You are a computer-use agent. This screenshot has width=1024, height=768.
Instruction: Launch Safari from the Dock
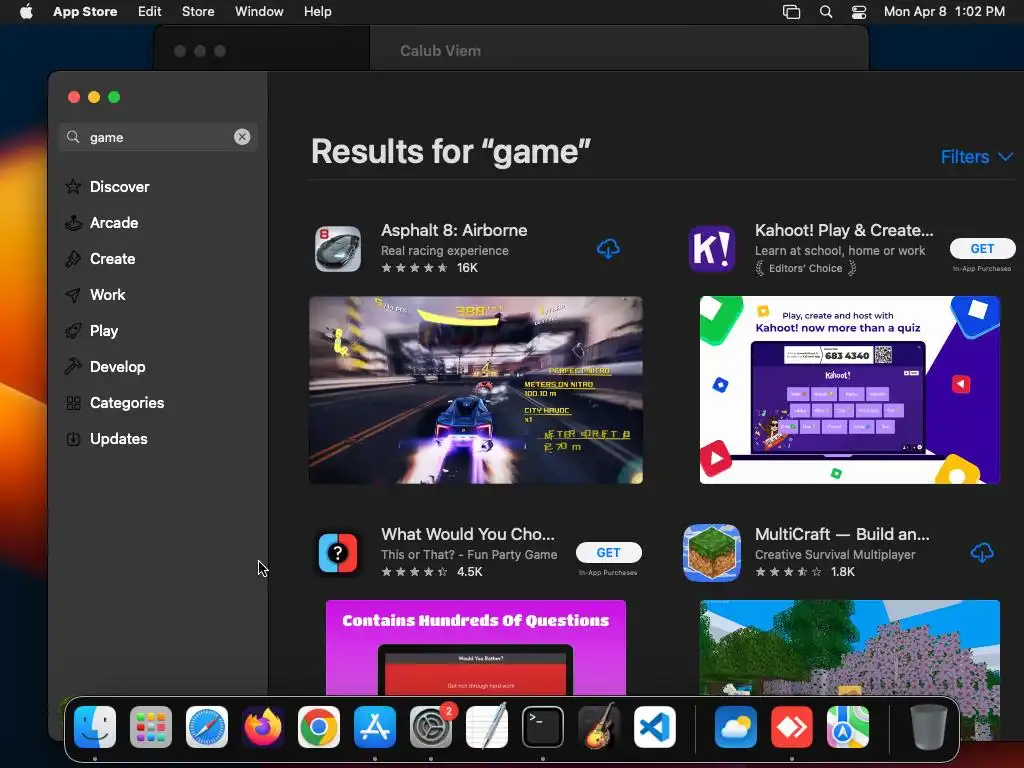(x=207, y=727)
